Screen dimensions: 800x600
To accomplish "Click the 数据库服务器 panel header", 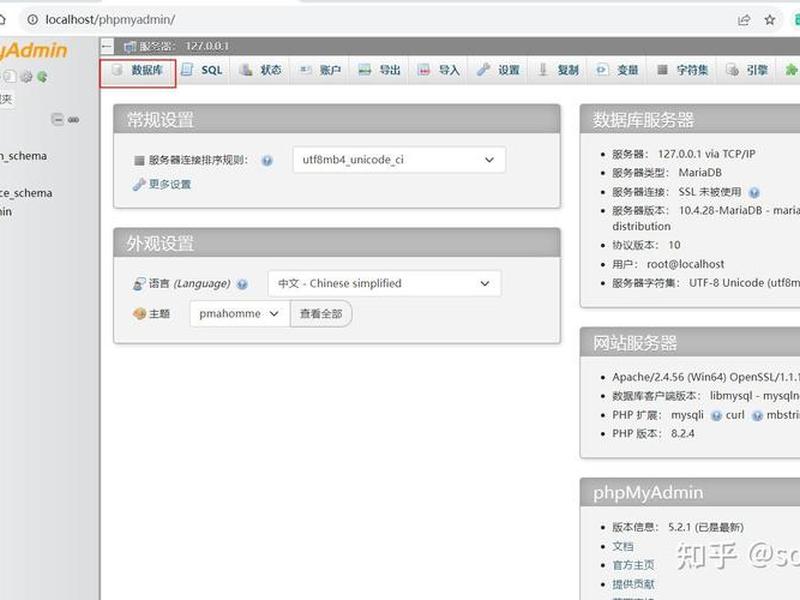I will point(690,119).
